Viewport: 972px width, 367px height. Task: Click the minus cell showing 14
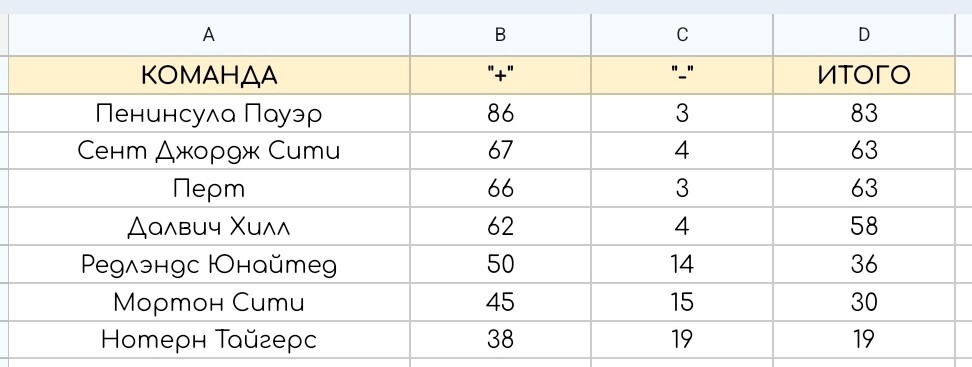pos(682,264)
